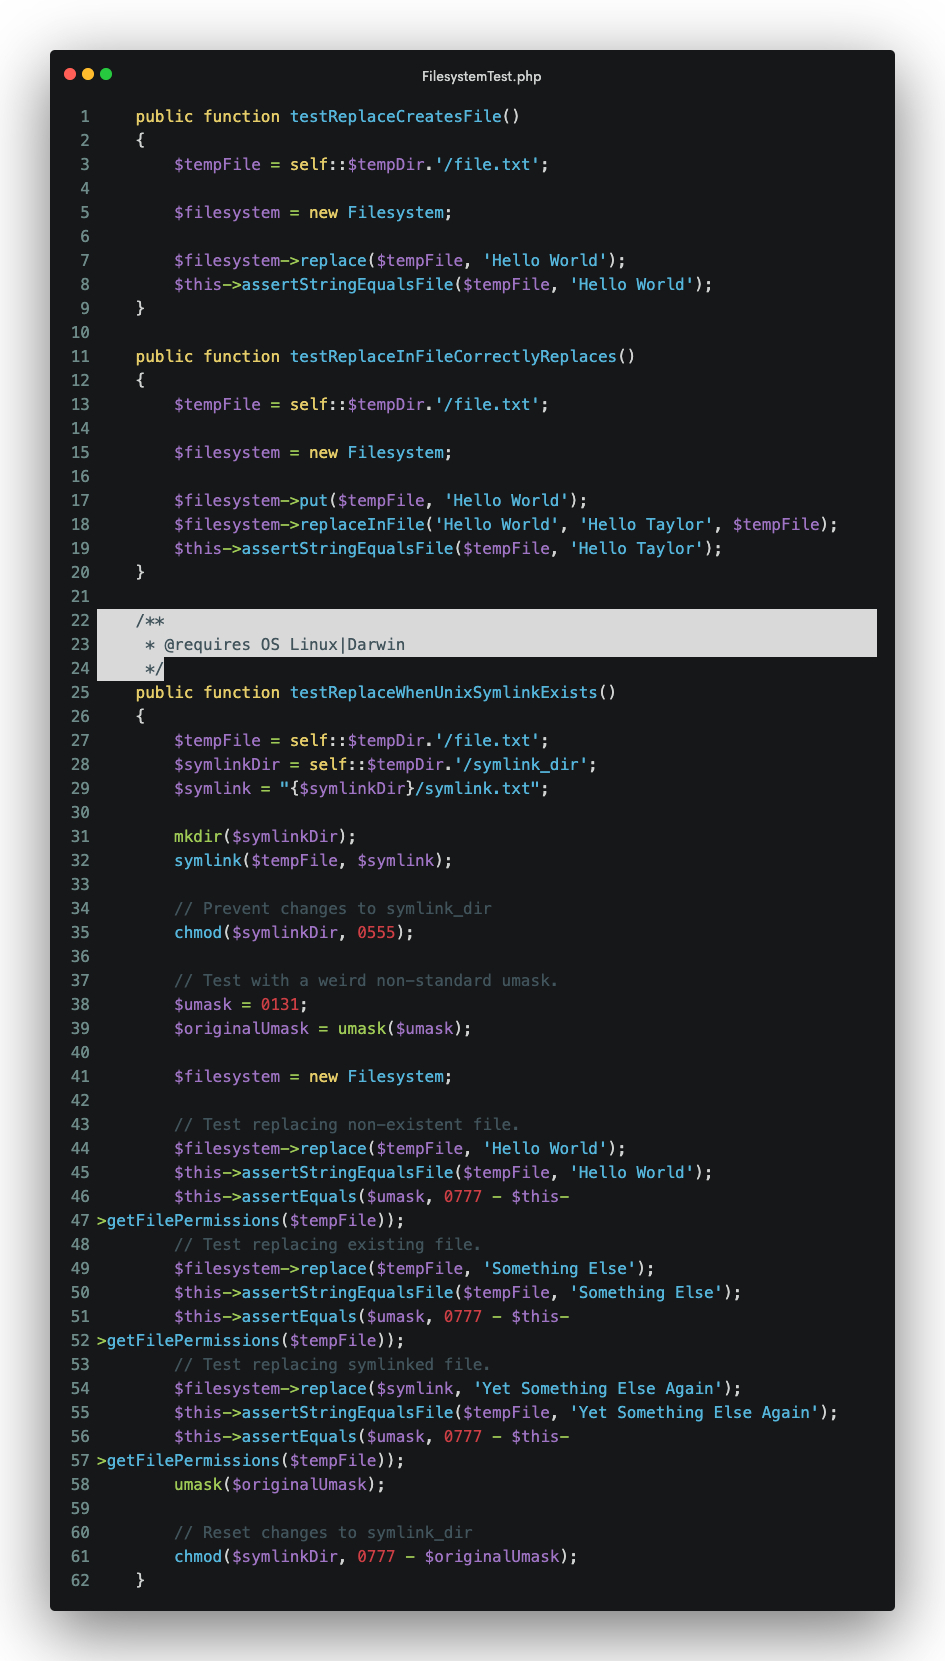Image resolution: width=945 pixels, height=1661 pixels.
Task: Click comment 'Reset changes to symlink_dir'
Action: 323,1532
